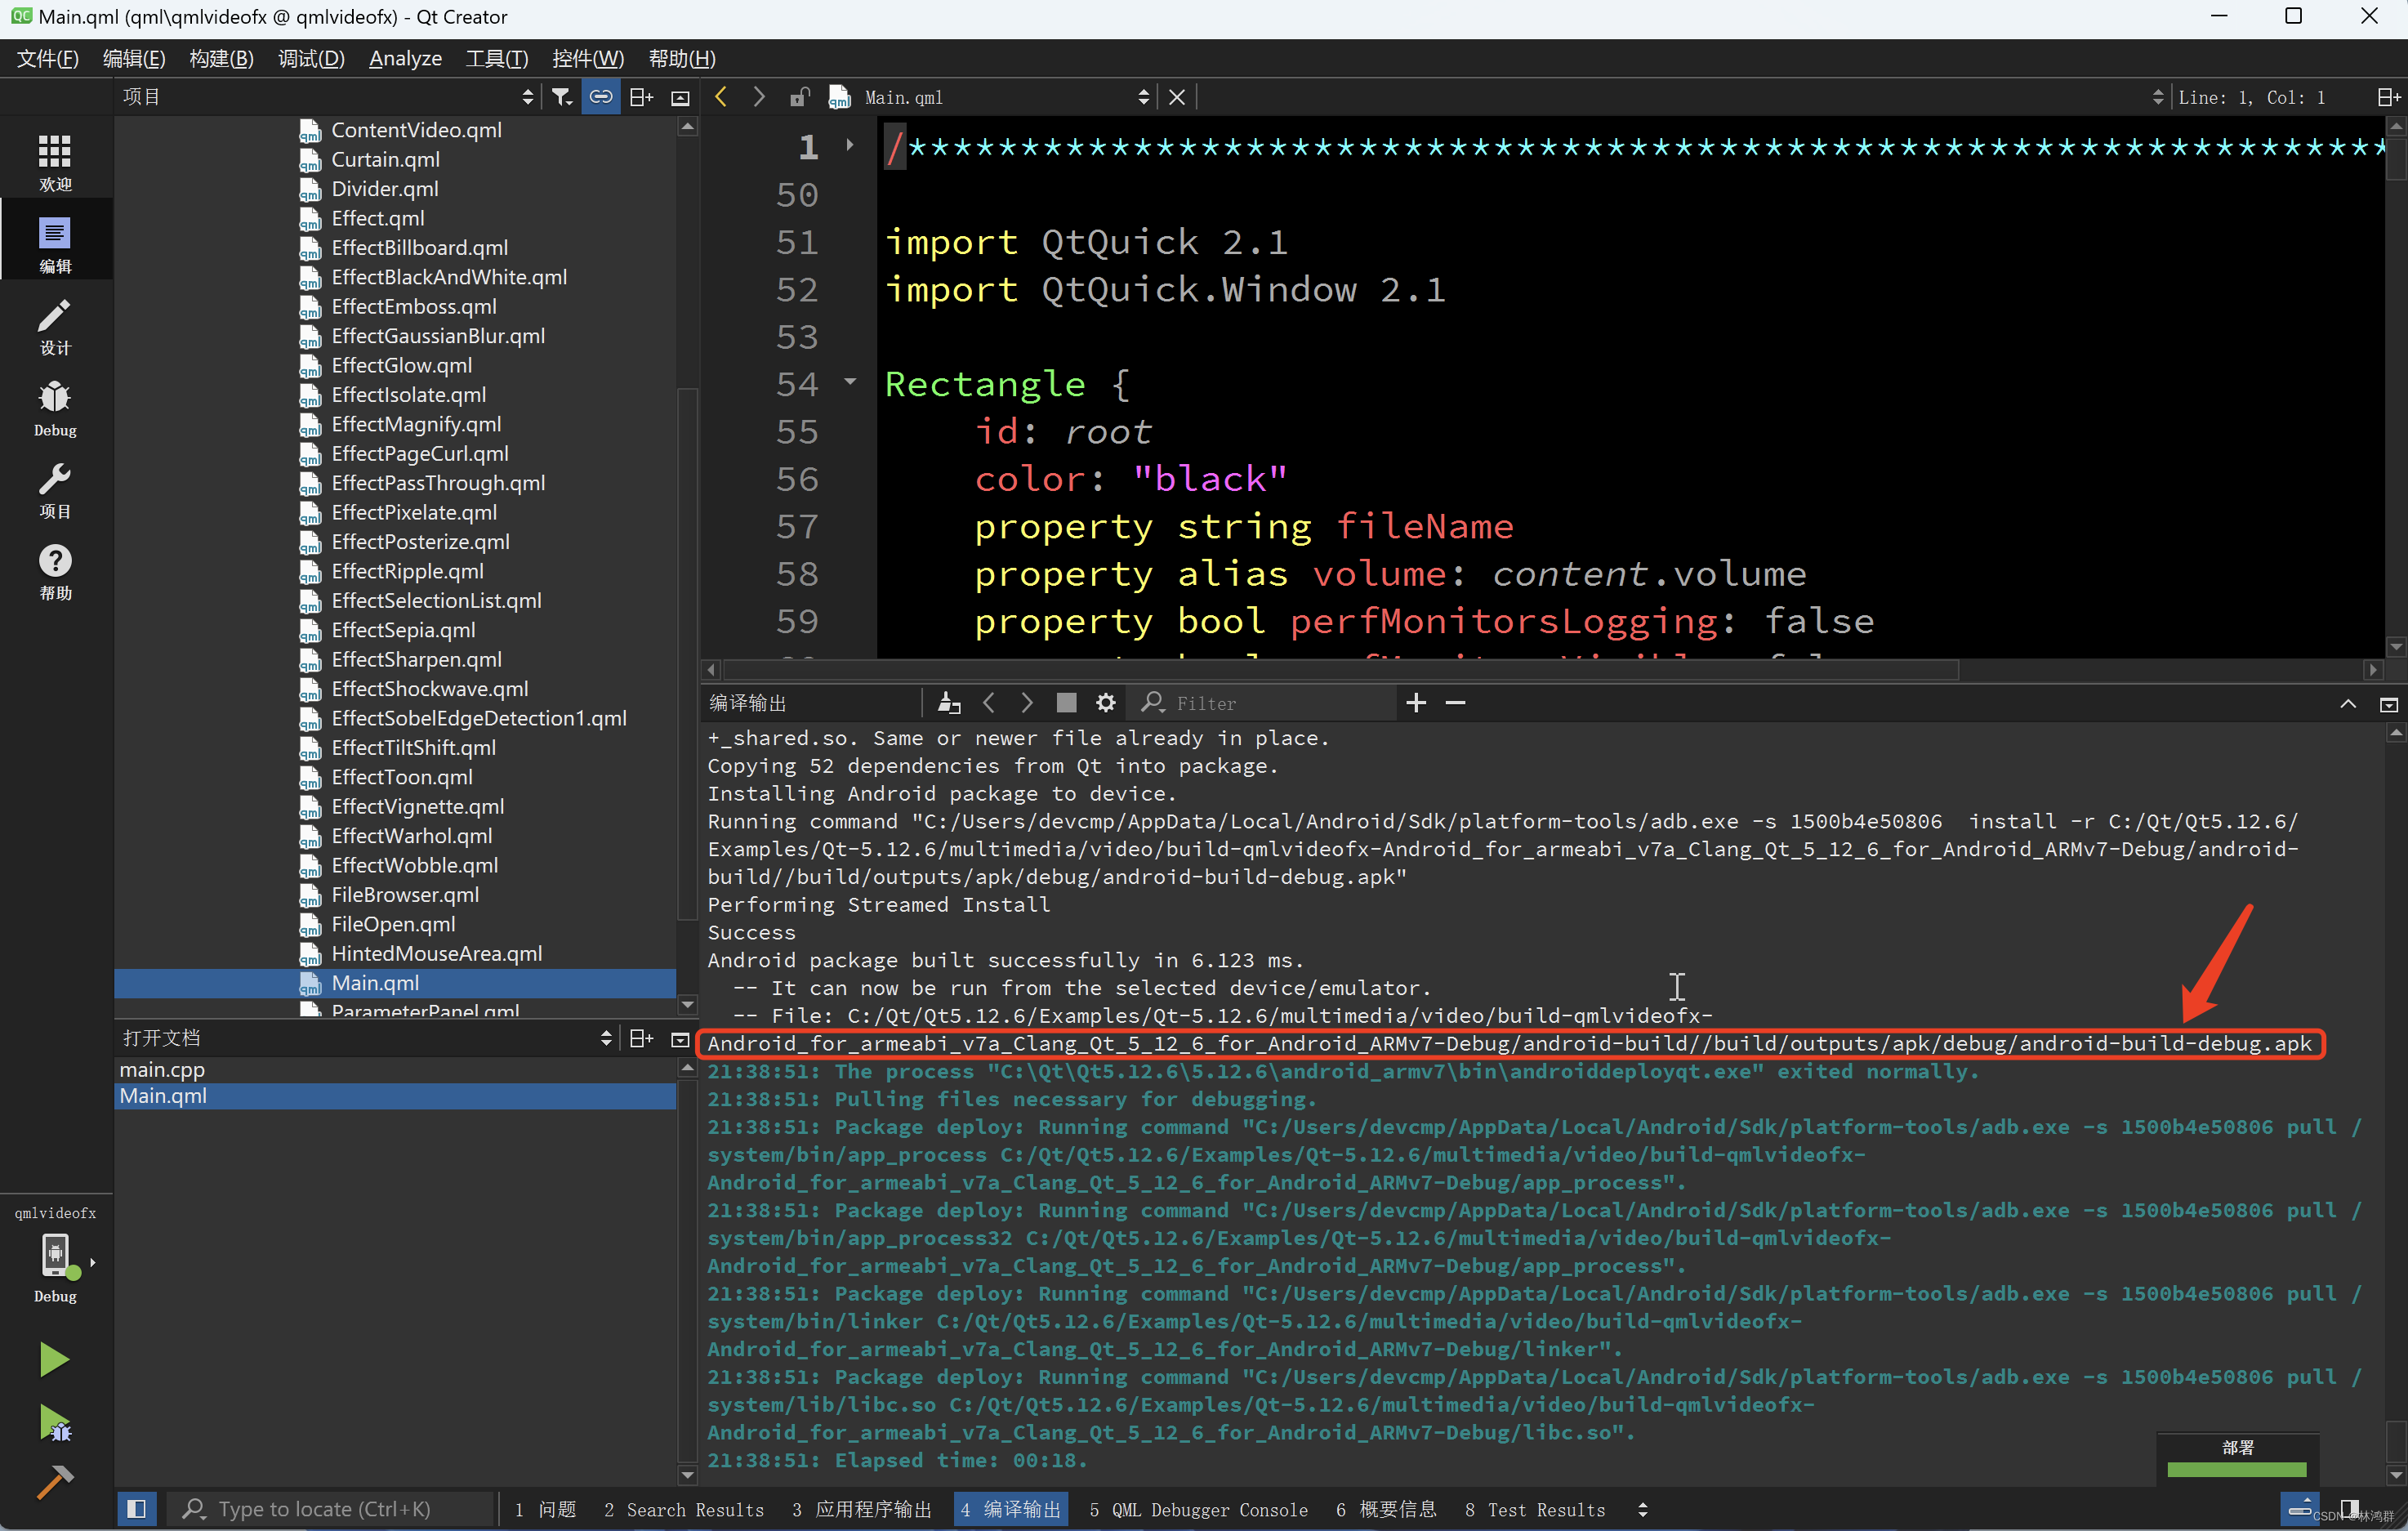Split the Projects side pane
Image resolution: width=2408 pixels, height=1531 pixels.
(641, 97)
